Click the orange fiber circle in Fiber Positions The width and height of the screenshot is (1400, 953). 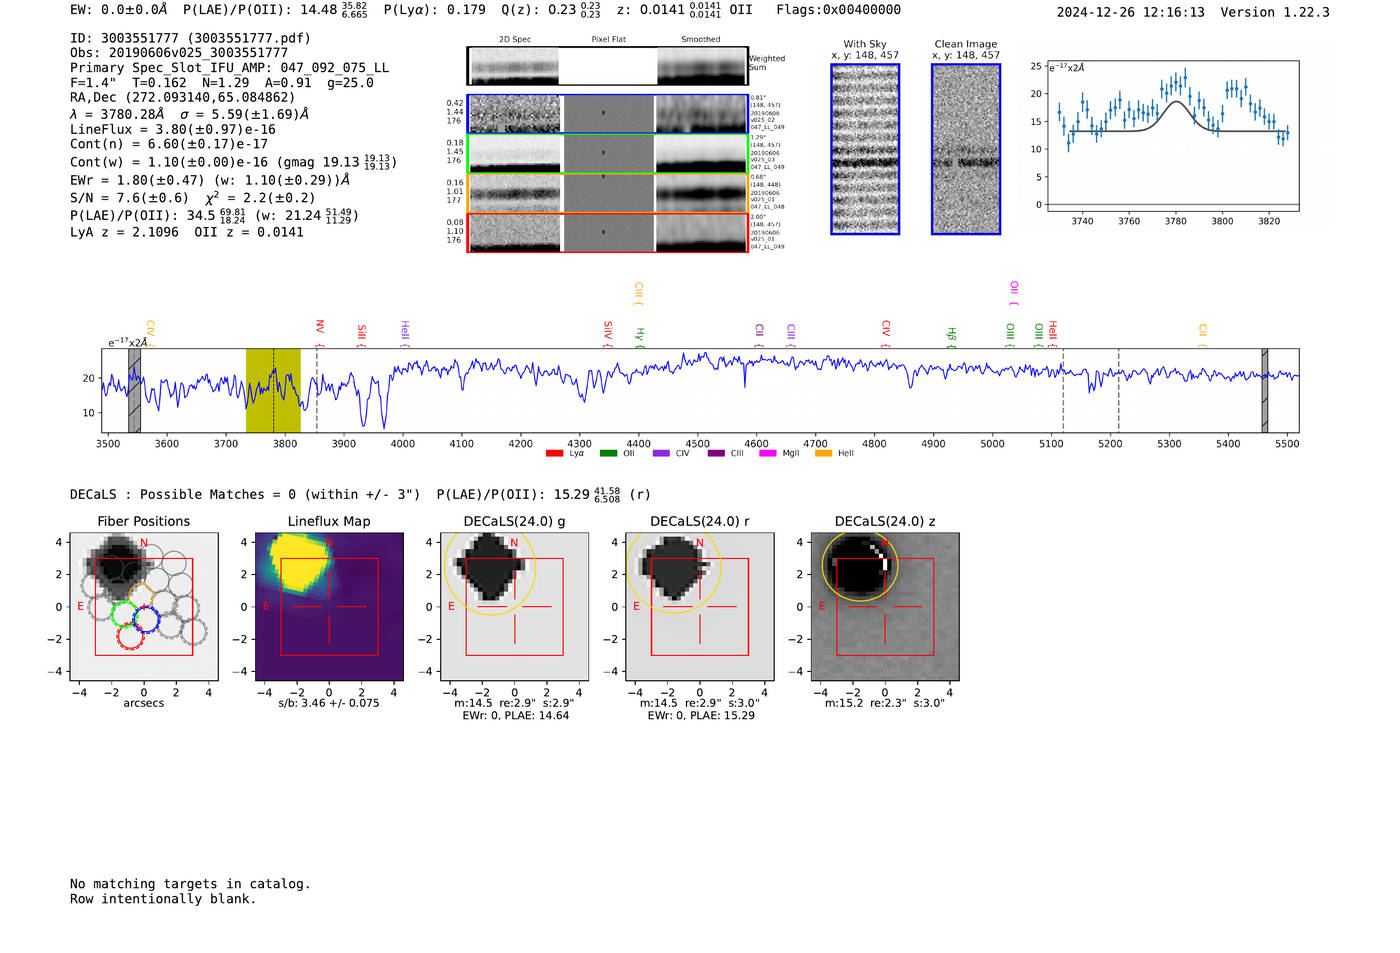tap(140, 597)
